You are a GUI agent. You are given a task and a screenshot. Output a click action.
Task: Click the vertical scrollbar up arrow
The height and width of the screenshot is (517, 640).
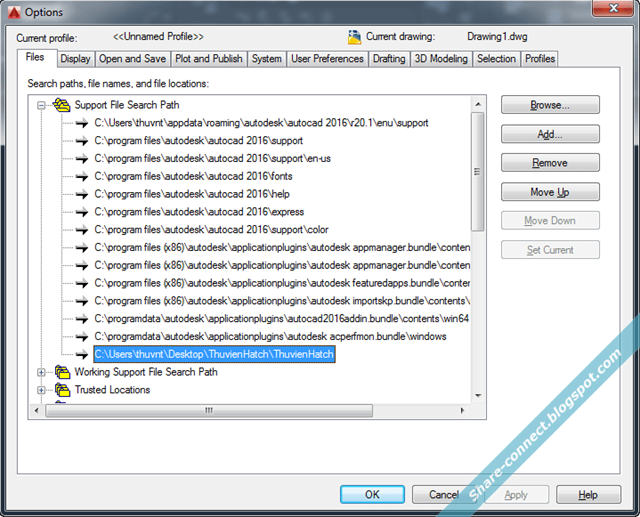tap(478, 104)
